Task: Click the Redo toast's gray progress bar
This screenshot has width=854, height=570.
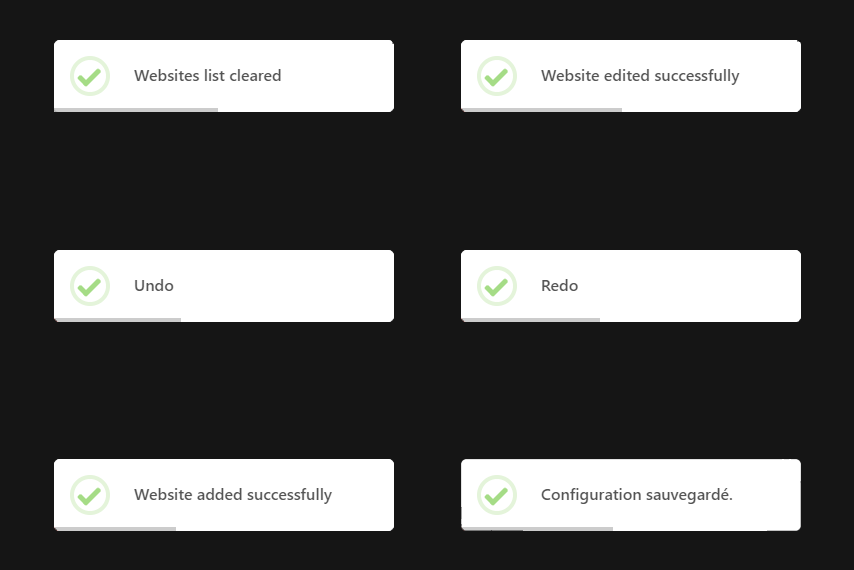Action: click(531, 319)
